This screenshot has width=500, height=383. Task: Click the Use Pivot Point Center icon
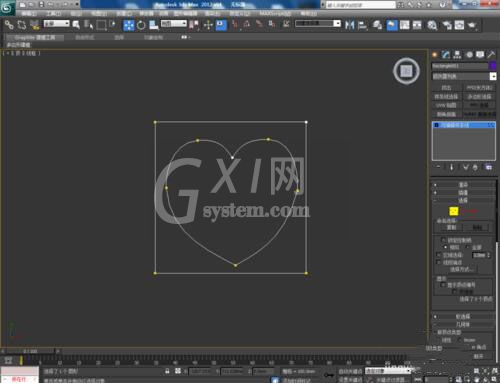coord(194,25)
